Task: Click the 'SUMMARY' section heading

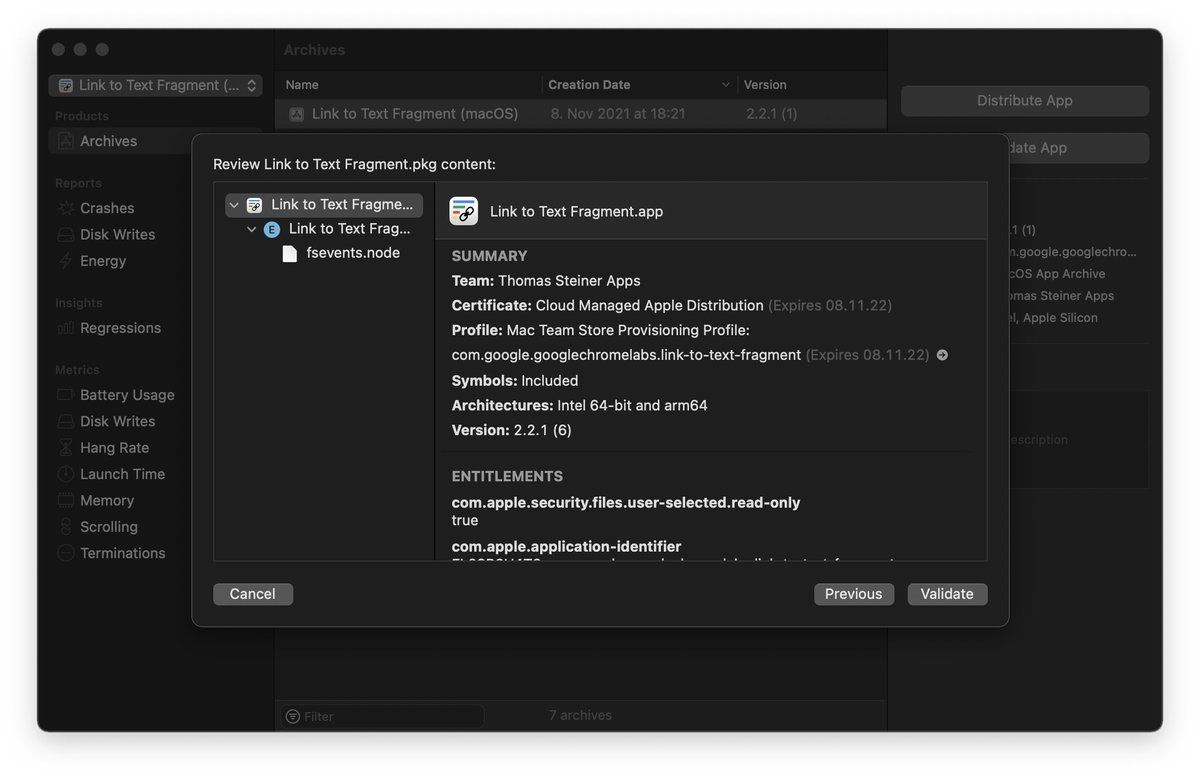Action: (x=490, y=256)
